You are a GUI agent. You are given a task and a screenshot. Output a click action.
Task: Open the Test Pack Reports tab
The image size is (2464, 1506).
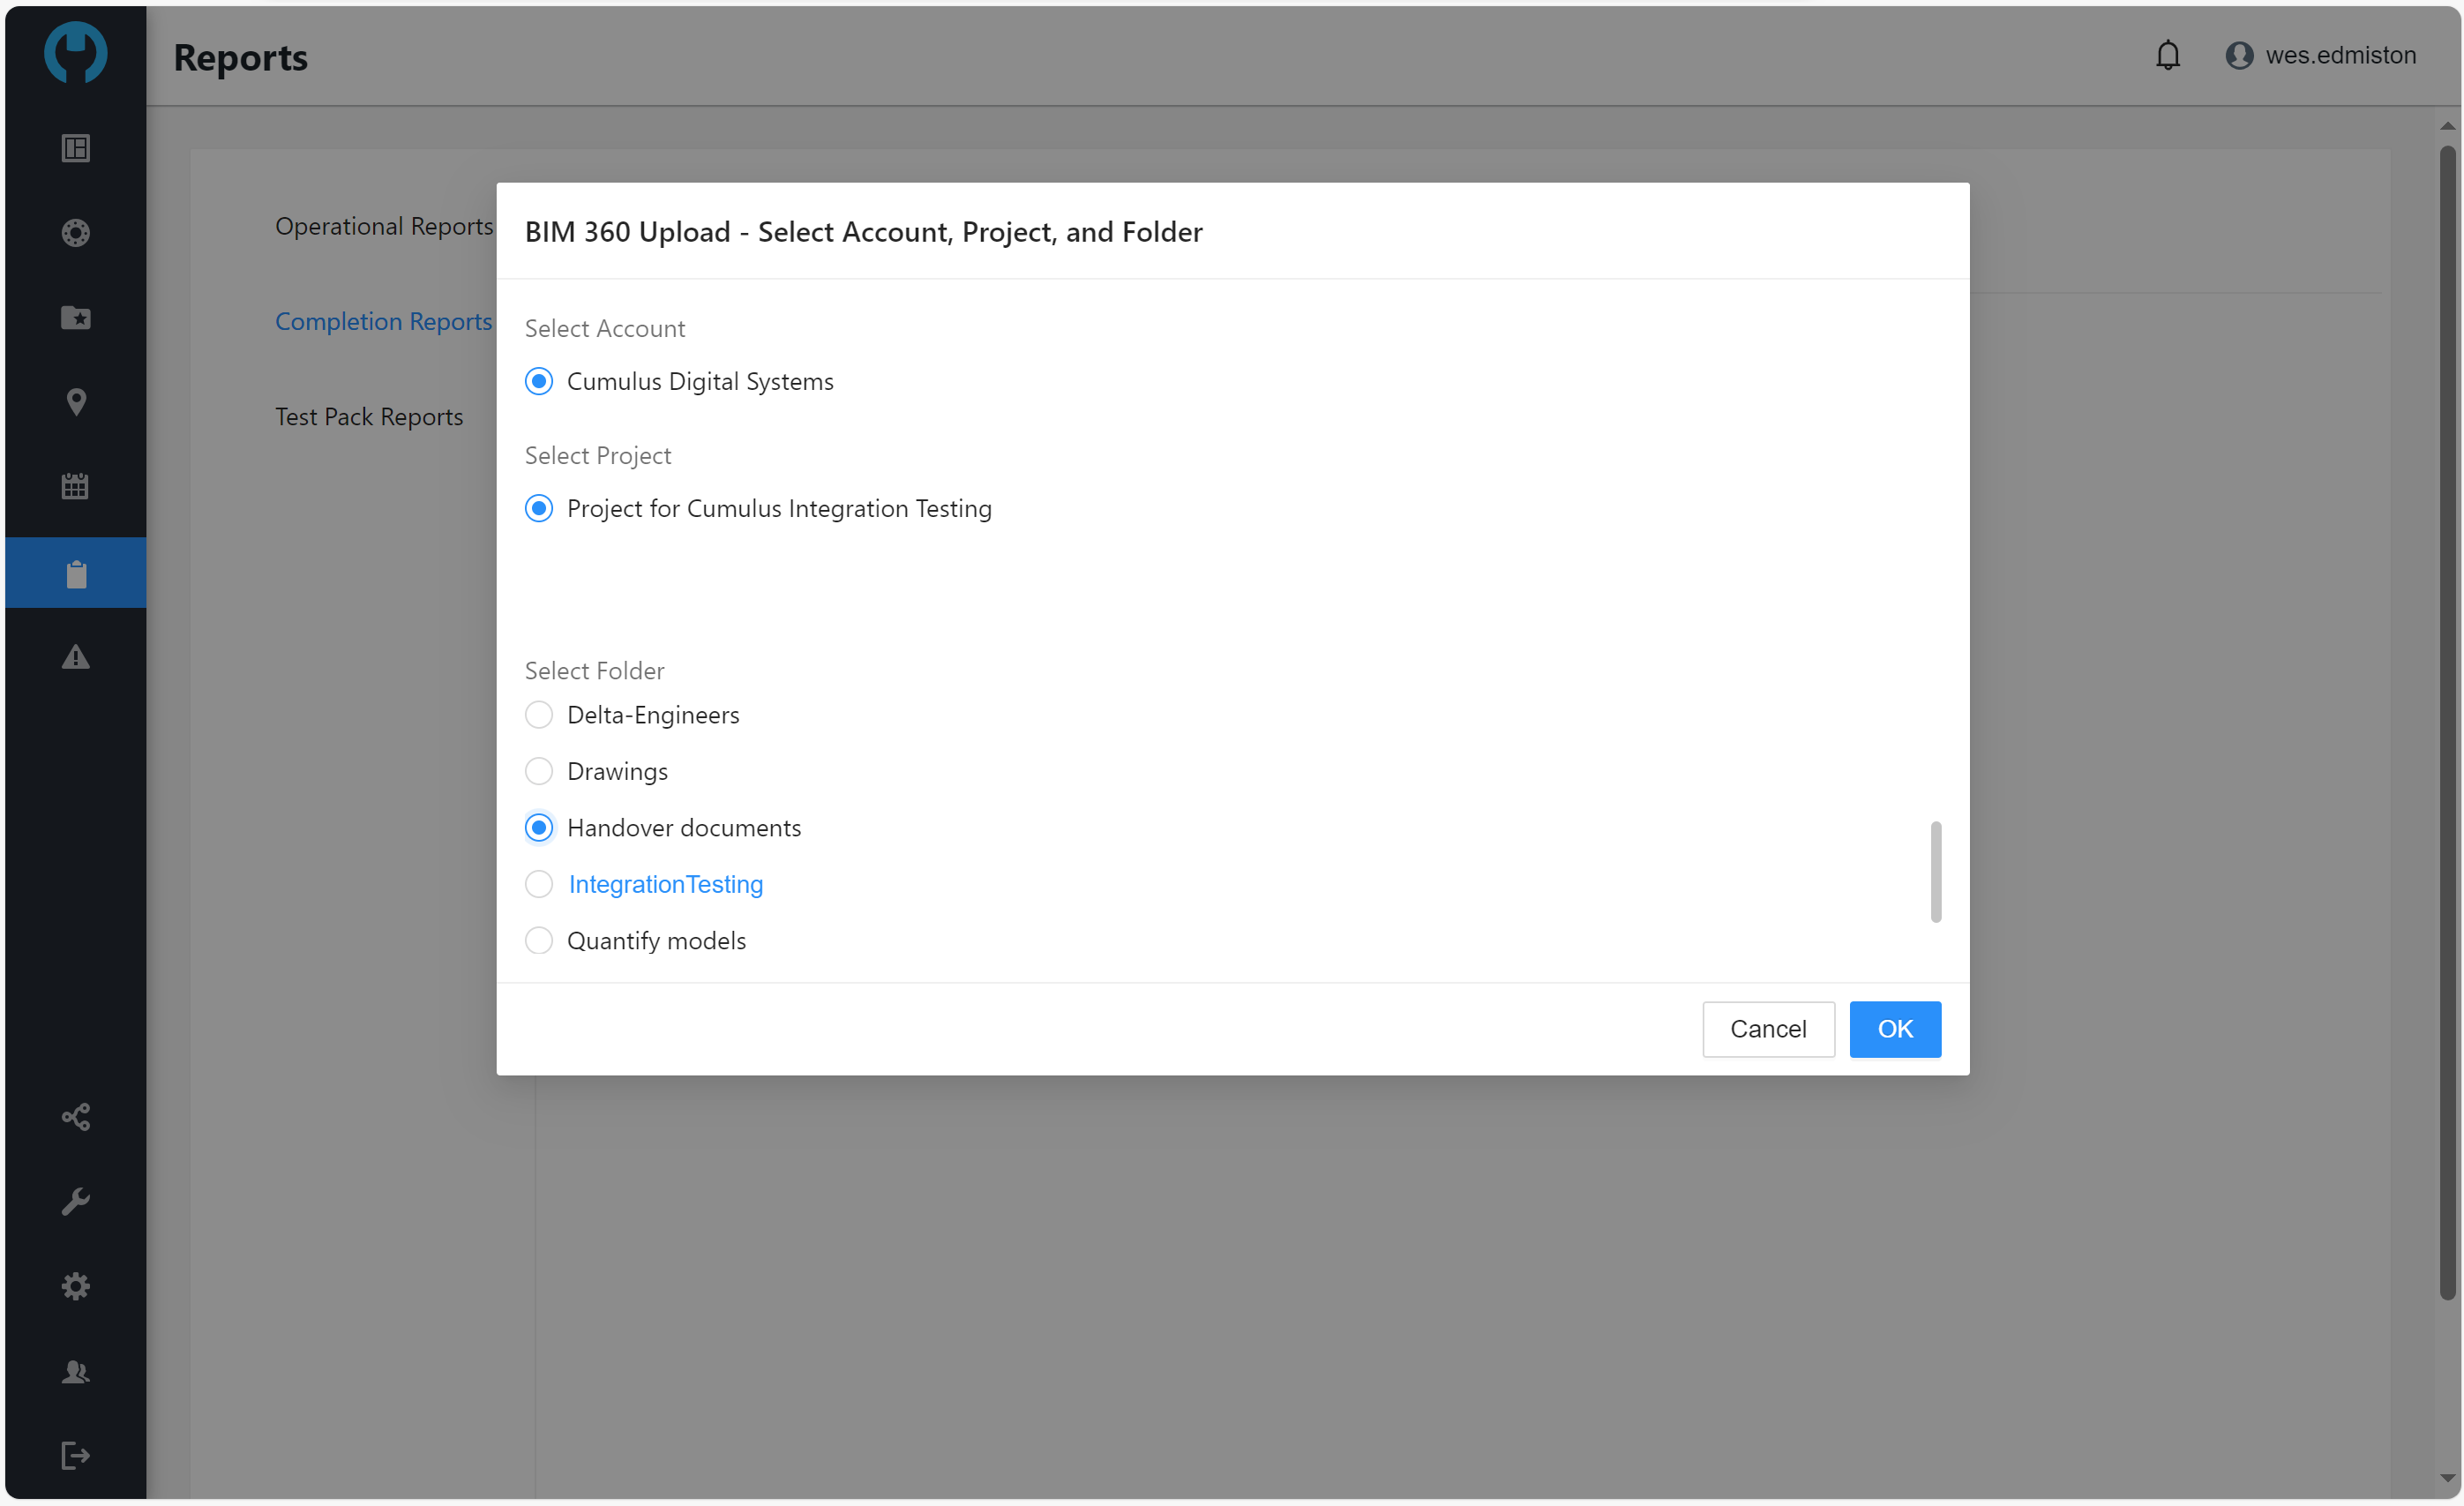[x=369, y=417]
